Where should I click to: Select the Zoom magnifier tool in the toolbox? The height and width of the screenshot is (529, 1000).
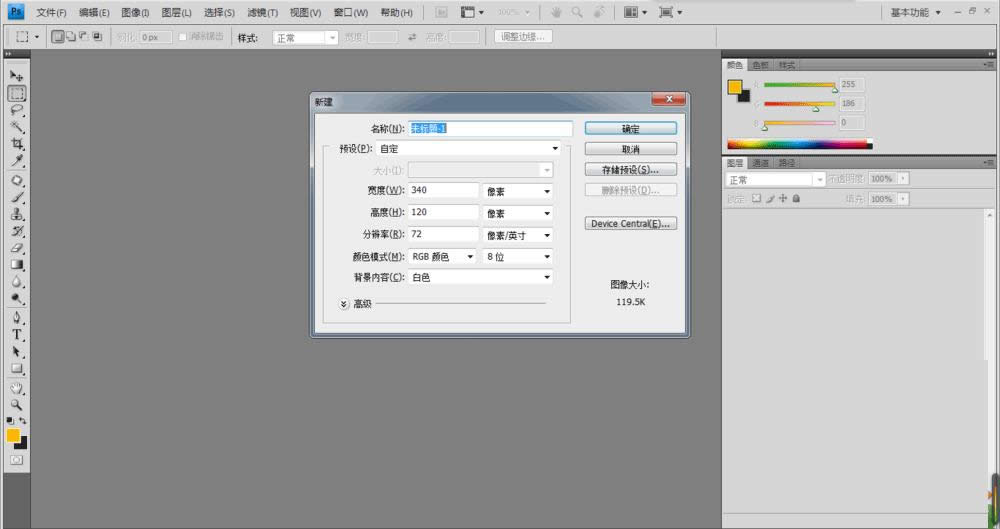tap(17, 404)
